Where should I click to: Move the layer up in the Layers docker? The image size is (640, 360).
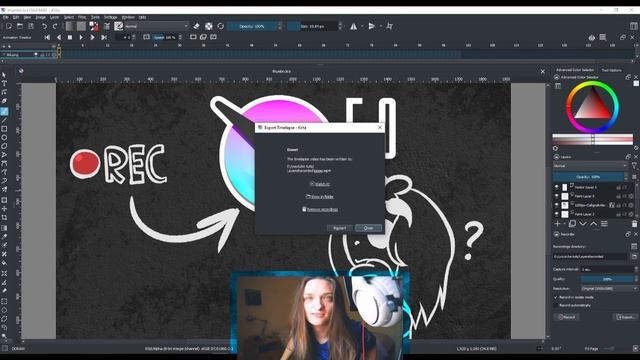point(593,224)
